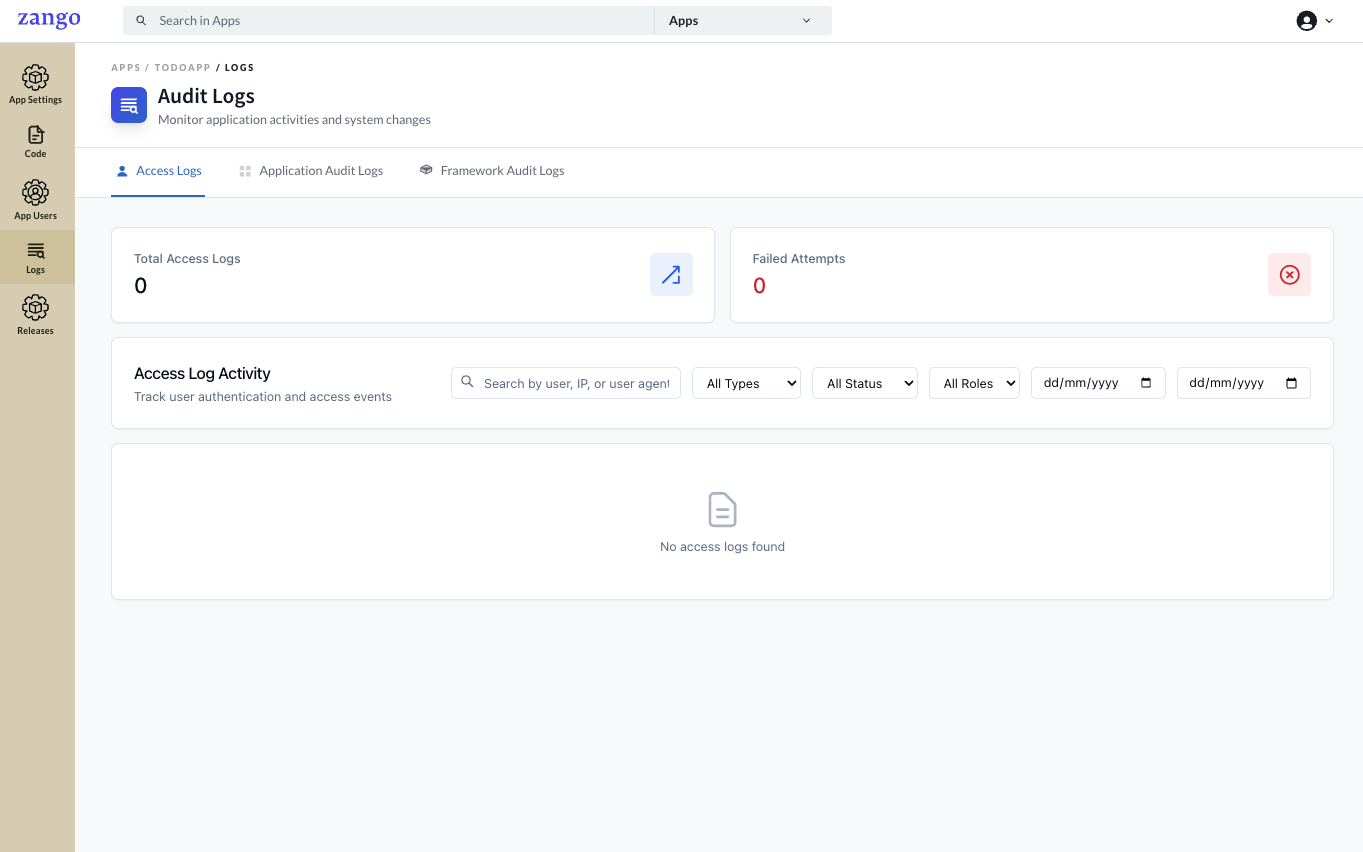The width and height of the screenshot is (1363, 852).
Task: Expand the All Roles filter
Action: [974, 383]
